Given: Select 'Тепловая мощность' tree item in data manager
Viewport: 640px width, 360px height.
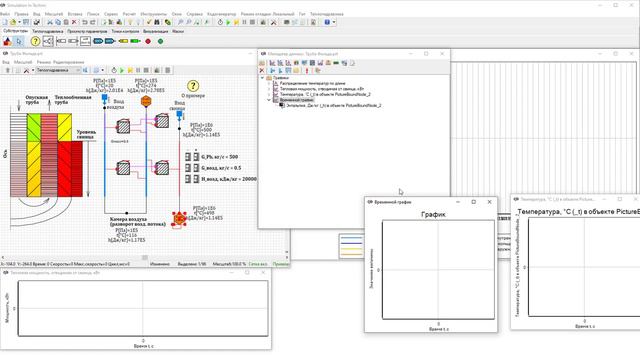Looking at the screenshot, I should (322, 89).
